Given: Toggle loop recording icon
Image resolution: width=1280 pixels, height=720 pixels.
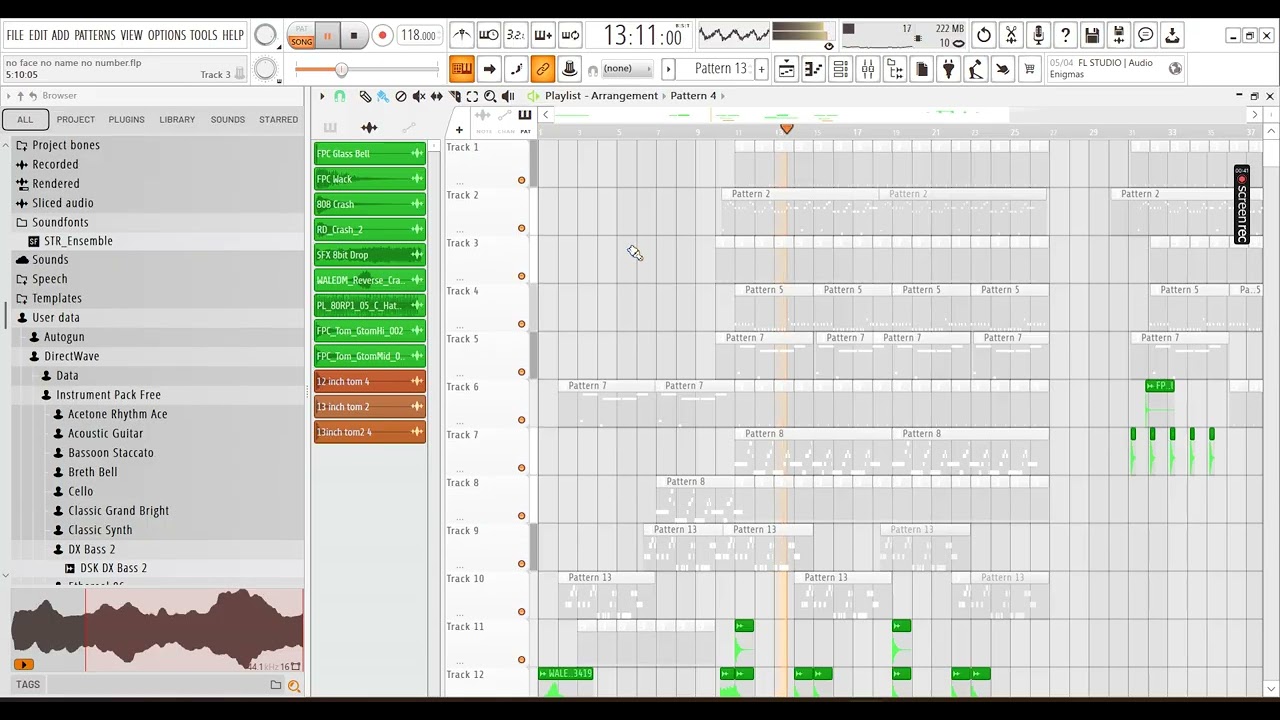Looking at the screenshot, I should coord(569,35).
